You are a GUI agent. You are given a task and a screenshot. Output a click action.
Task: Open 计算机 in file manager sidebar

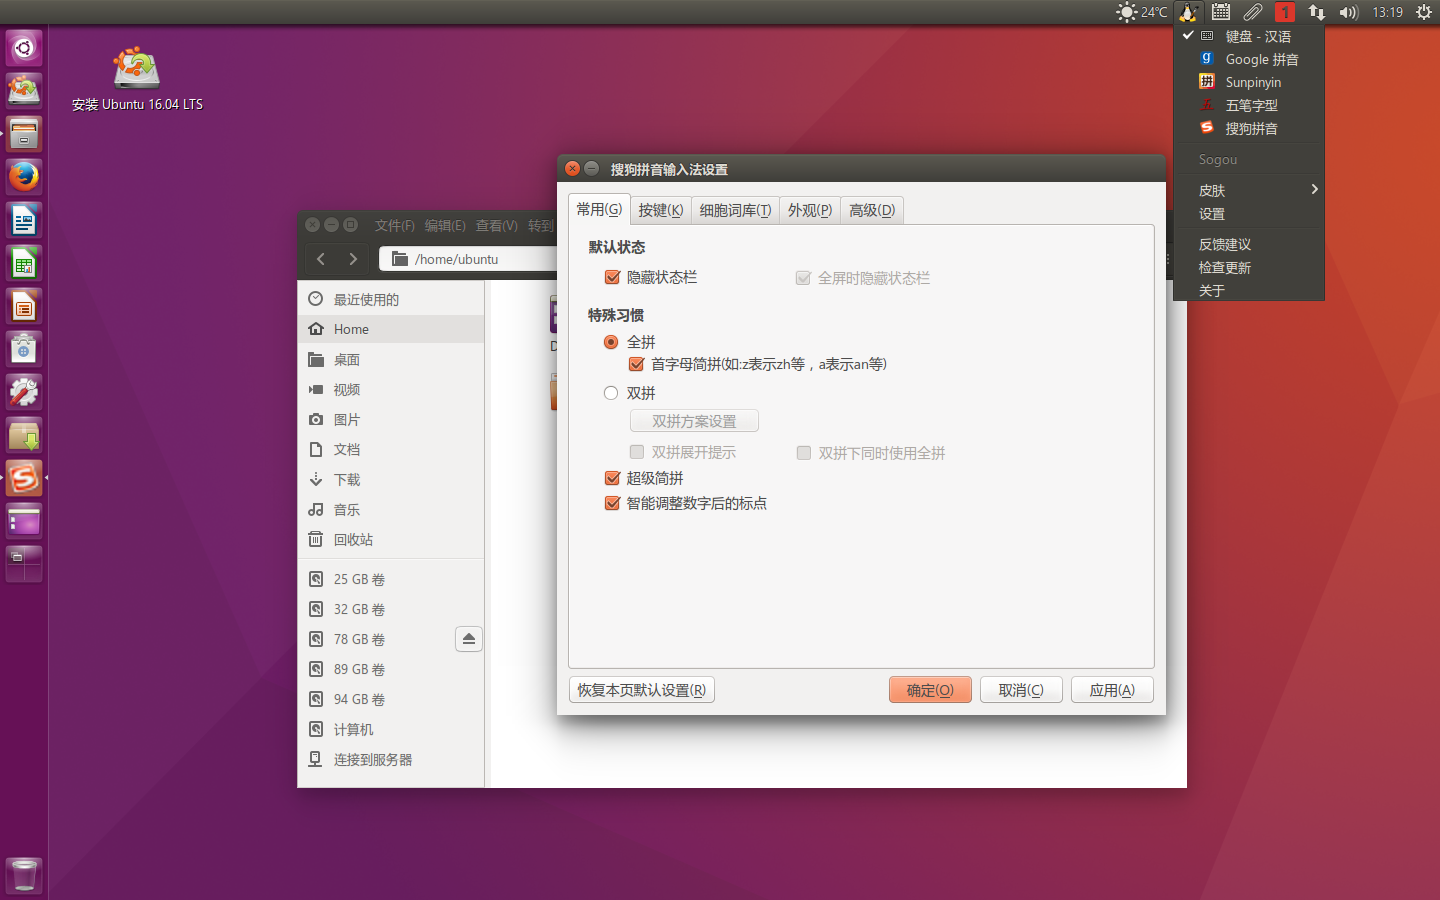click(391, 729)
